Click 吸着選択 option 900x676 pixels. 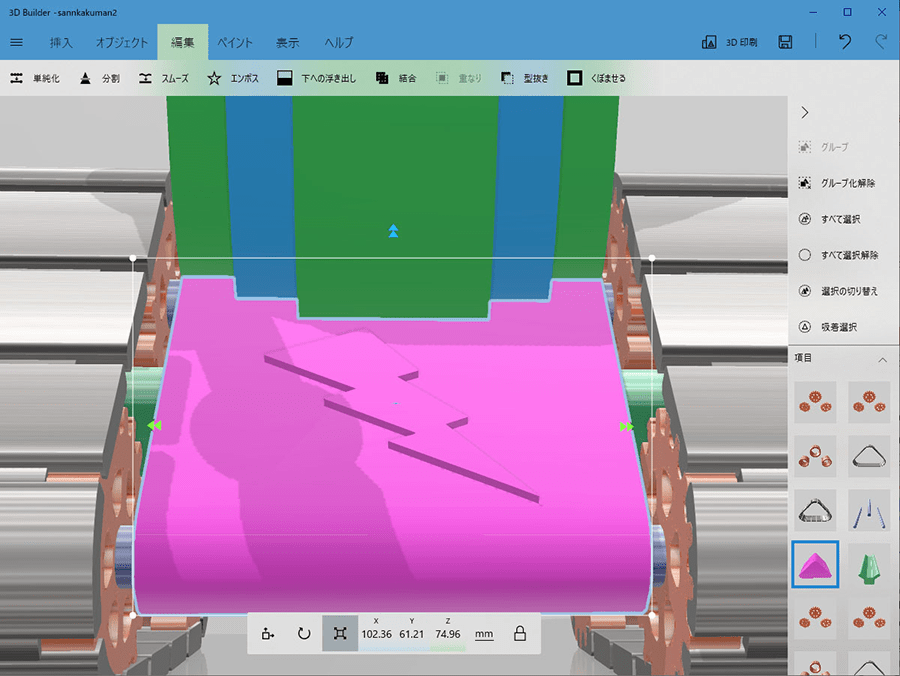point(828,327)
